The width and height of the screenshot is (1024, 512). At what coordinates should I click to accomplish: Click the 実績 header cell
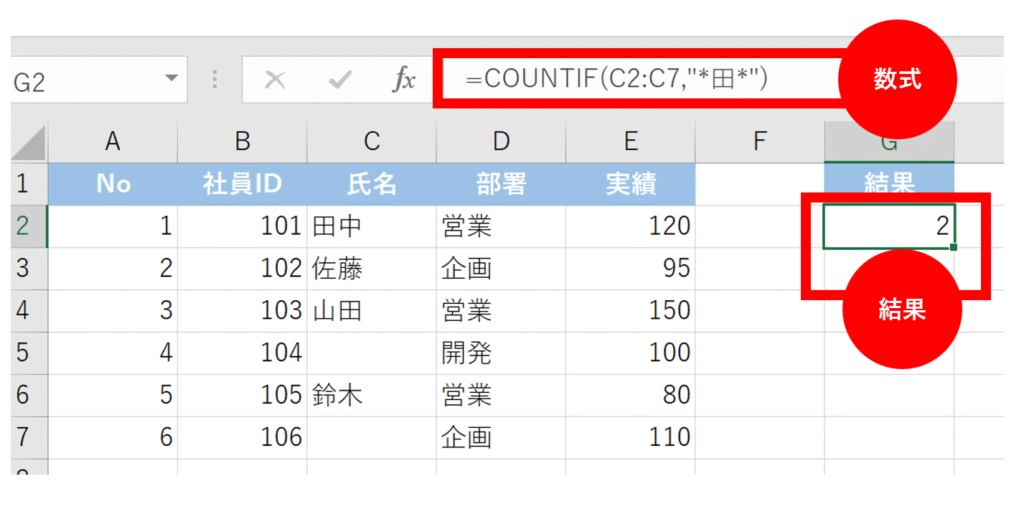(x=630, y=184)
